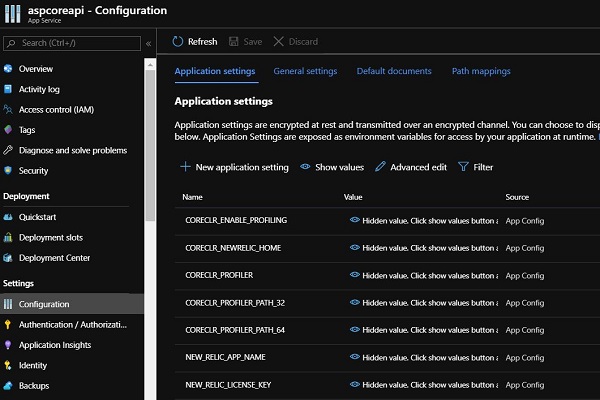The image size is (600, 400).
Task: Click Advanced edit label
Action: (x=419, y=167)
